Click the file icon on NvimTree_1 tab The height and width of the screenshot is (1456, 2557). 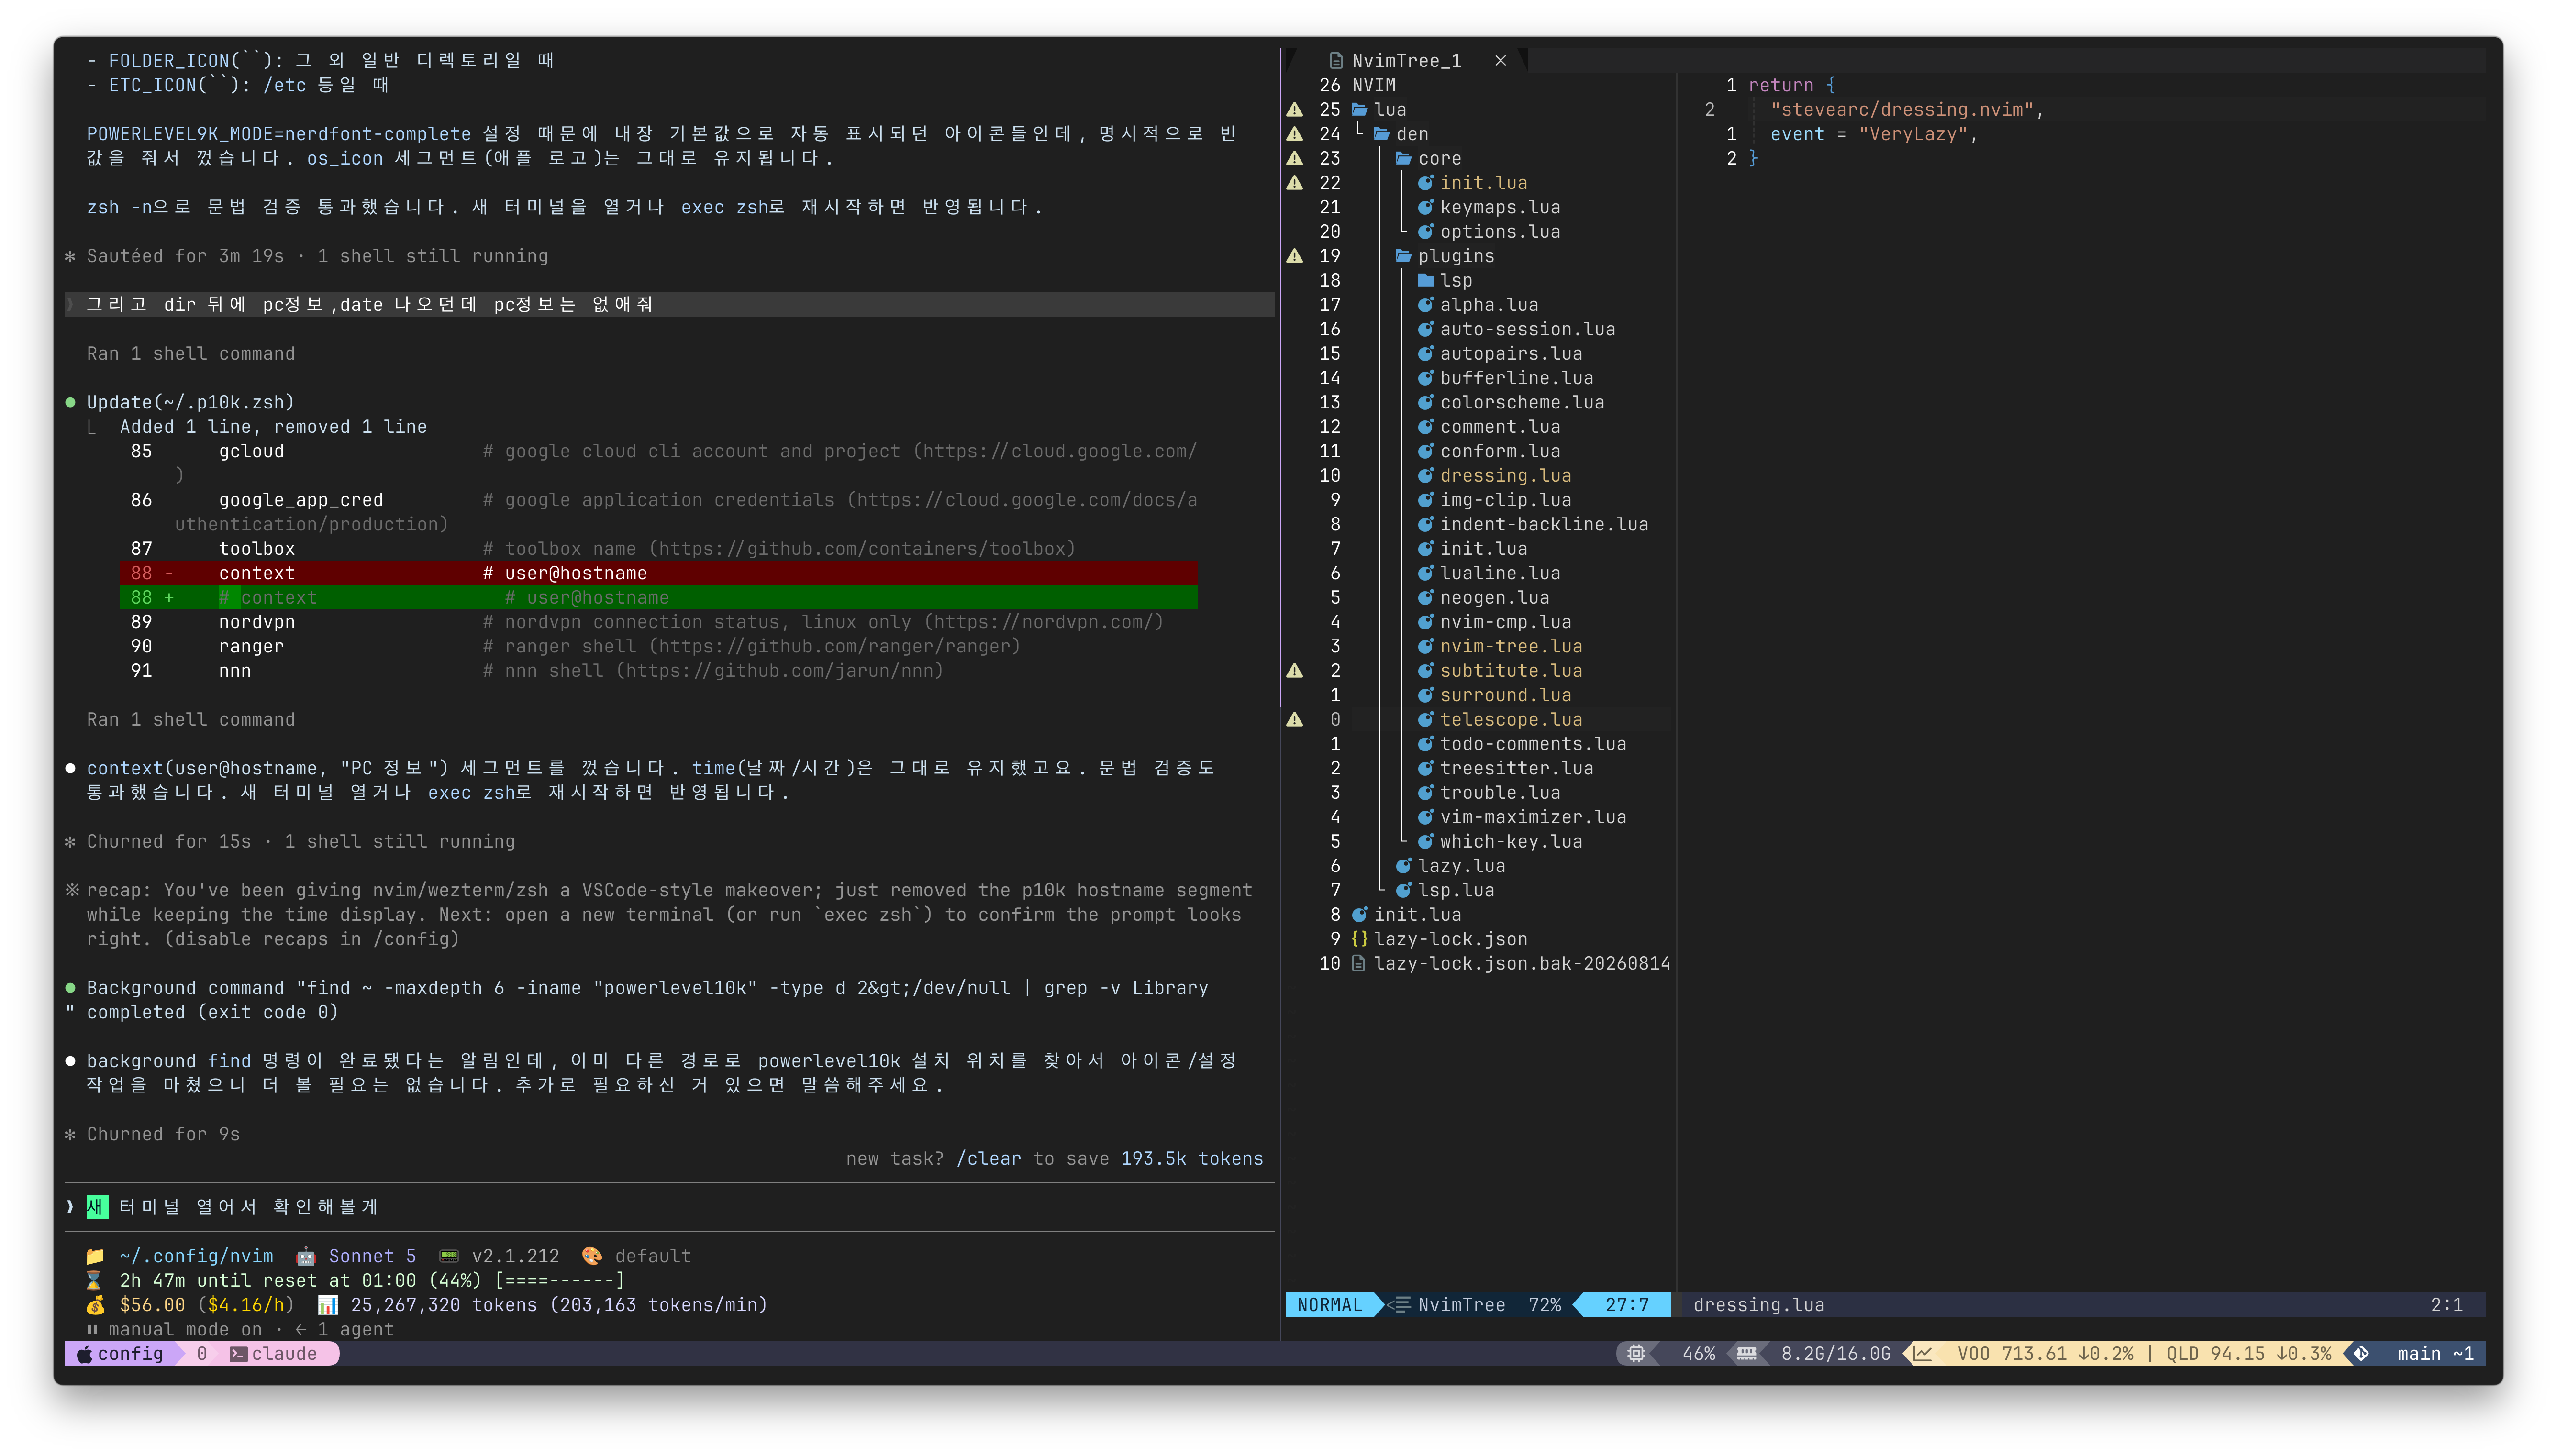click(x=1335, y=61)
